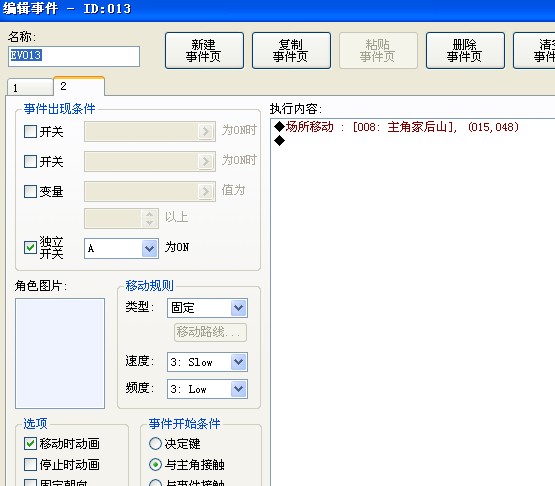Uncheck the 移动时动画 option
Screen dimensions: 555x486
coord(30,444)
